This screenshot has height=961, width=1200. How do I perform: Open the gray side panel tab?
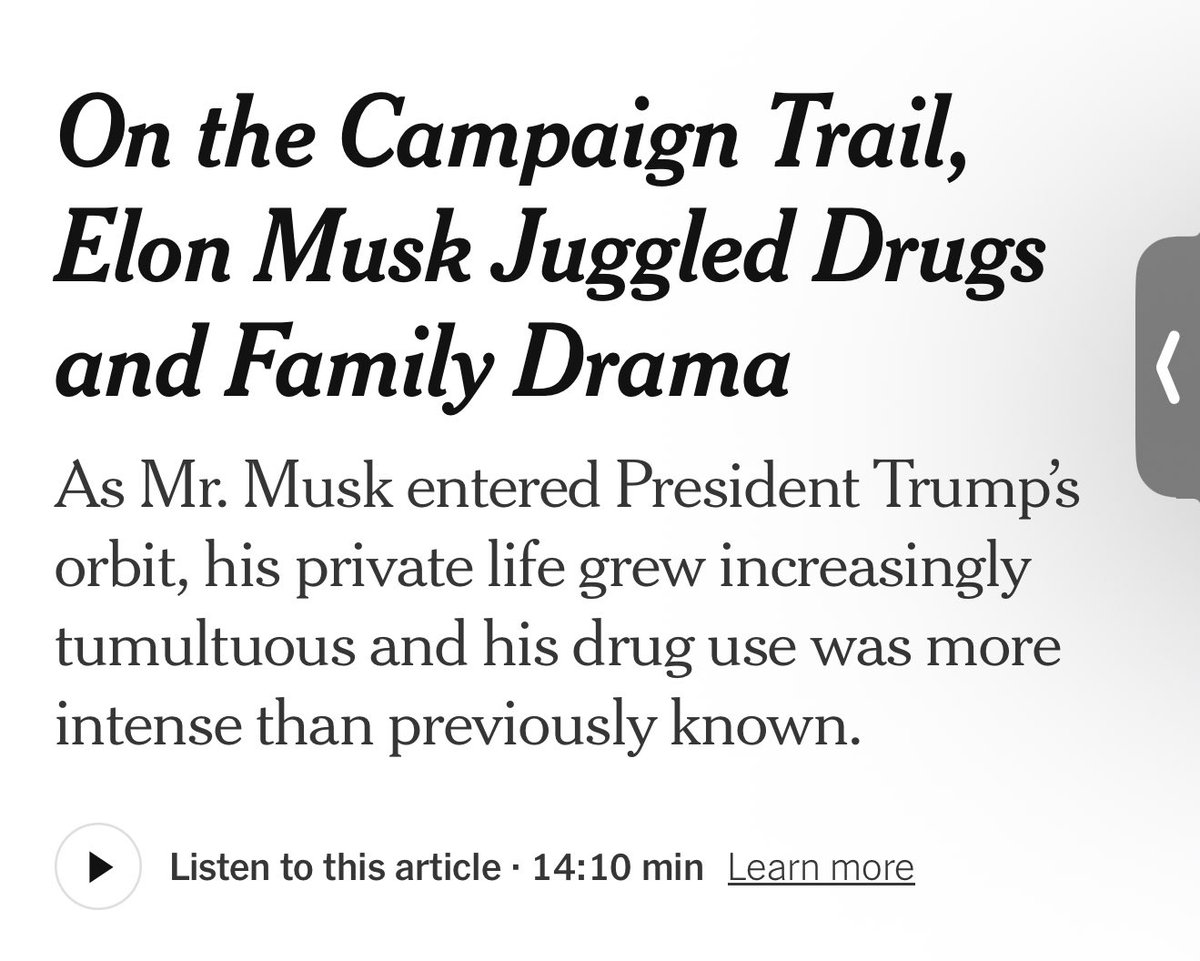click(x=1170, y=368)
